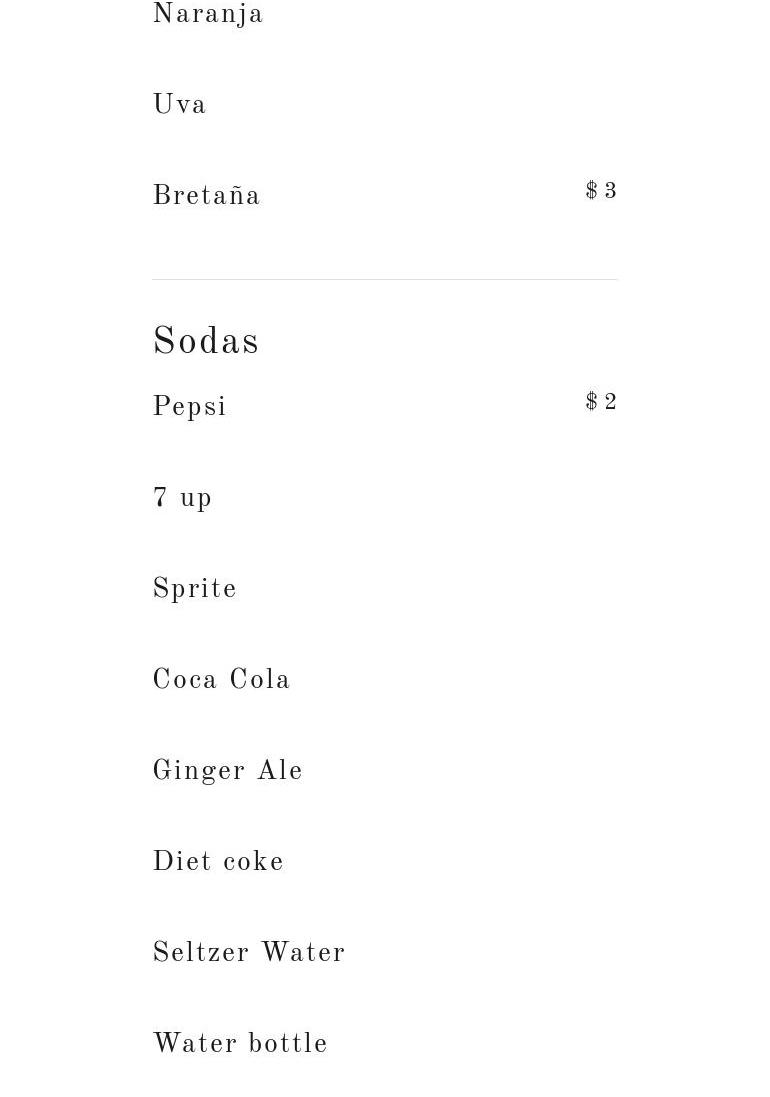Select the Uva flavor entry
The width and height of the screenshot is (770, 1097).
[180, 105]
